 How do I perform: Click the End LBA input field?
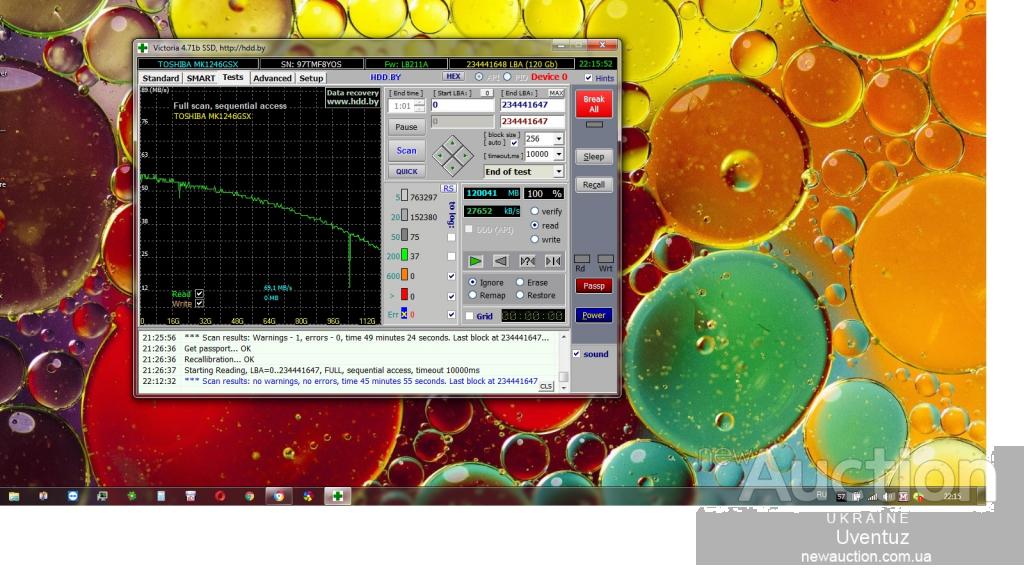pyautogui.click(x=532, y=105)
